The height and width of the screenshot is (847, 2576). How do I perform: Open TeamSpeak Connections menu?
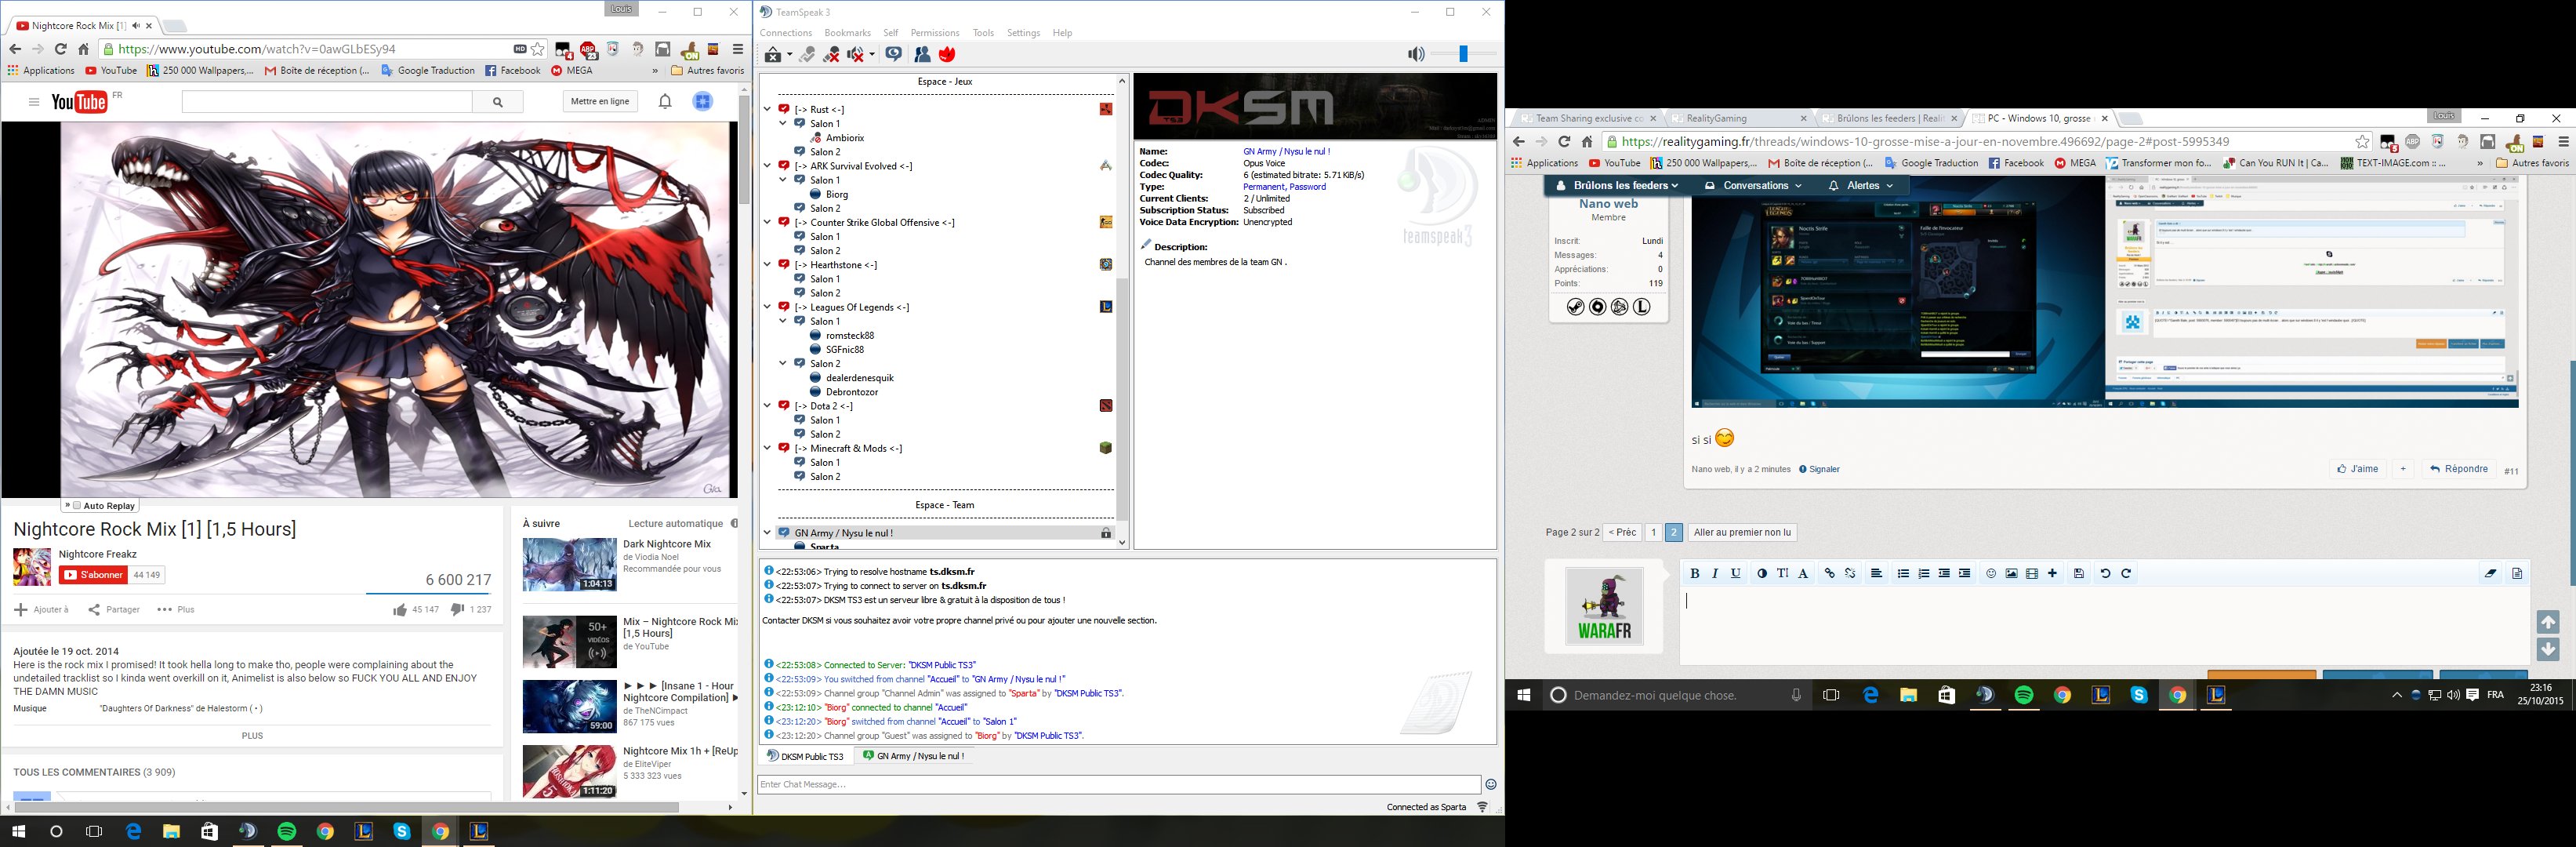click(786, 33)
